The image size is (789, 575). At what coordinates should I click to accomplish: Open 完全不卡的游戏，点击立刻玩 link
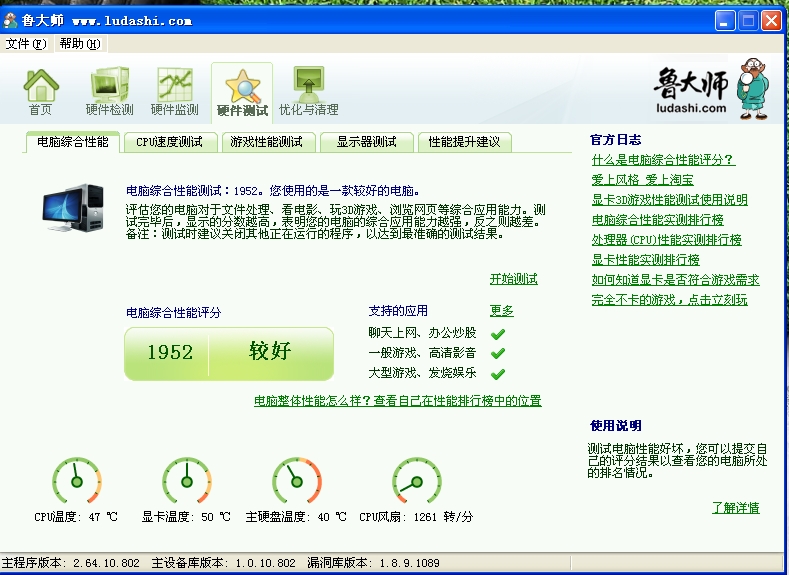pos(670,300)
